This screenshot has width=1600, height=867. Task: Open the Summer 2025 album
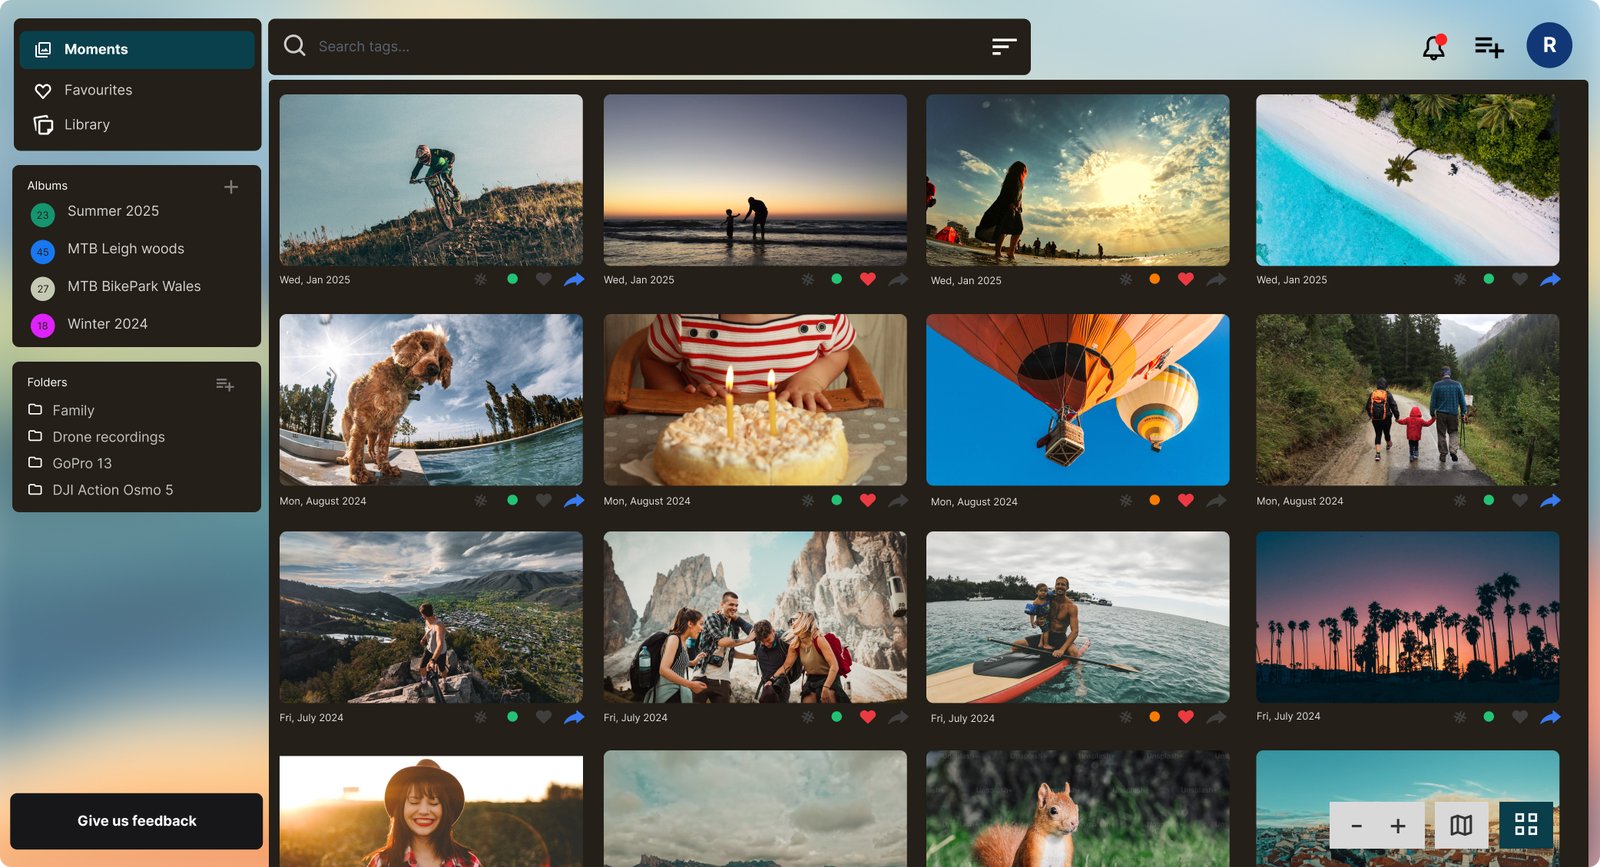(x=113, y=212)
